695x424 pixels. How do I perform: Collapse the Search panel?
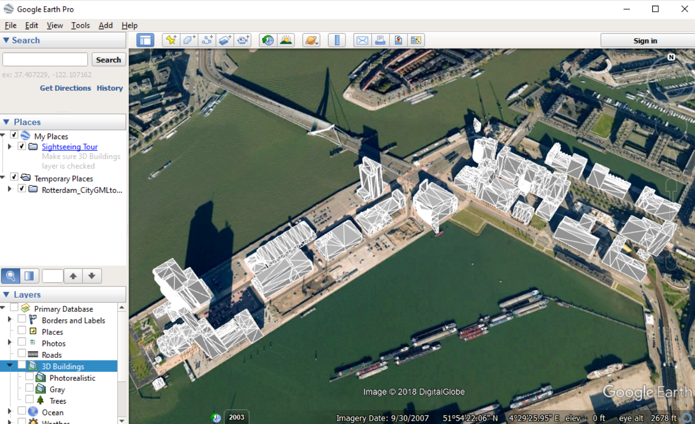[x=6, y=40]
